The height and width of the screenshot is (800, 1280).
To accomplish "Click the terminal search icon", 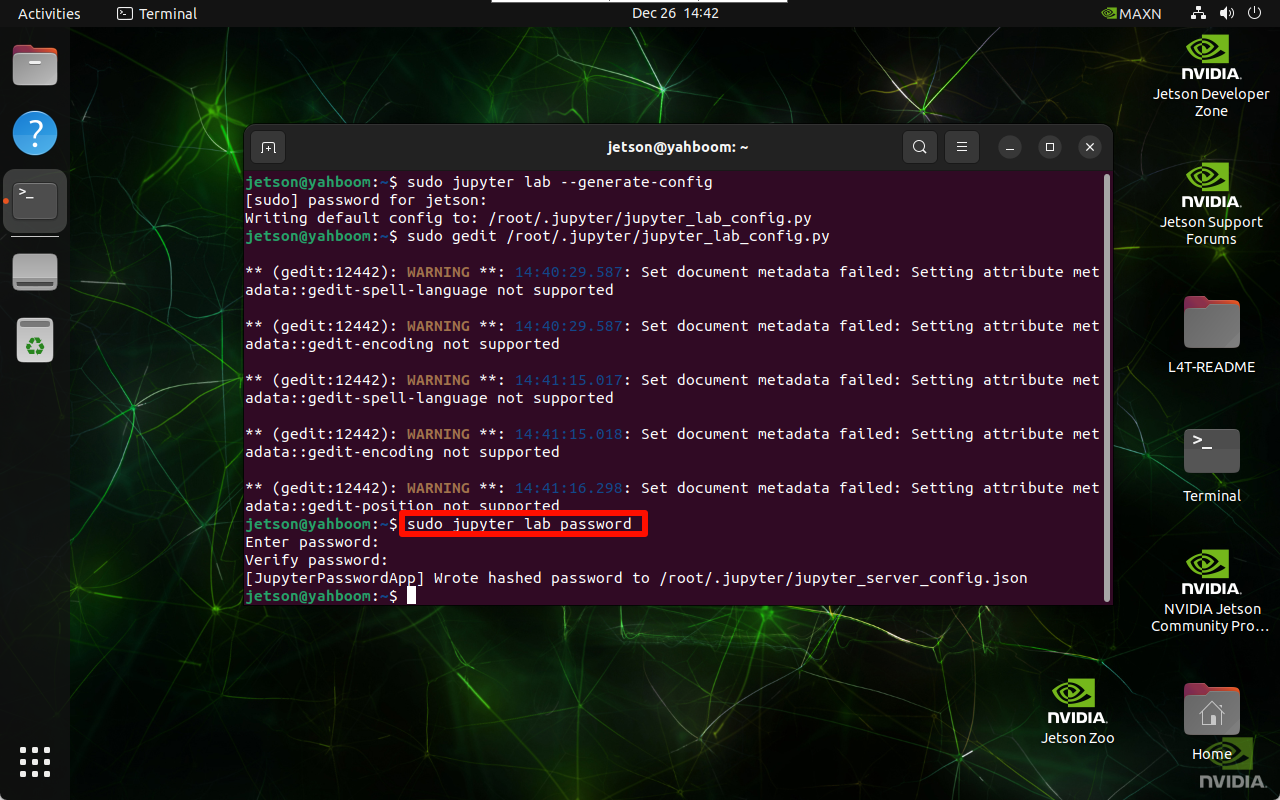I will [x=919, y=148].
